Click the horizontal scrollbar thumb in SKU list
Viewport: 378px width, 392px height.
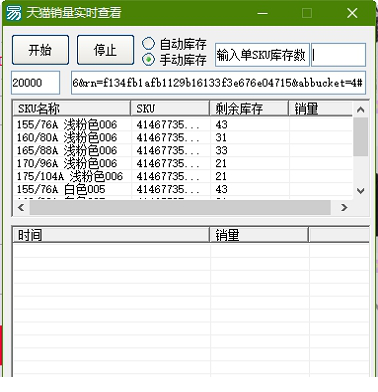pyautogui.click(x=180, y=207)
